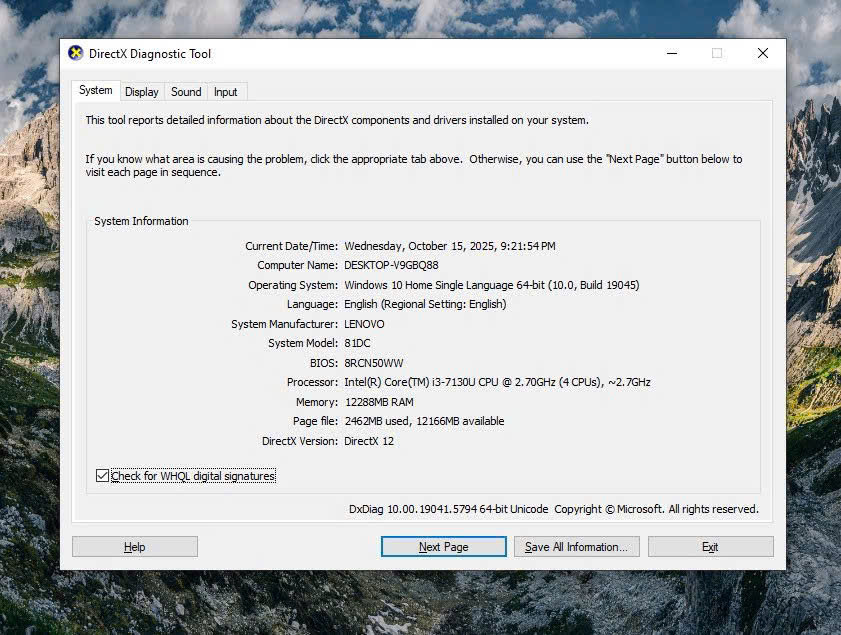Viewport: 841px width, 635px height.
Task: Close the DirectX Diagnostic Tool window
Action: pos(763,54)
